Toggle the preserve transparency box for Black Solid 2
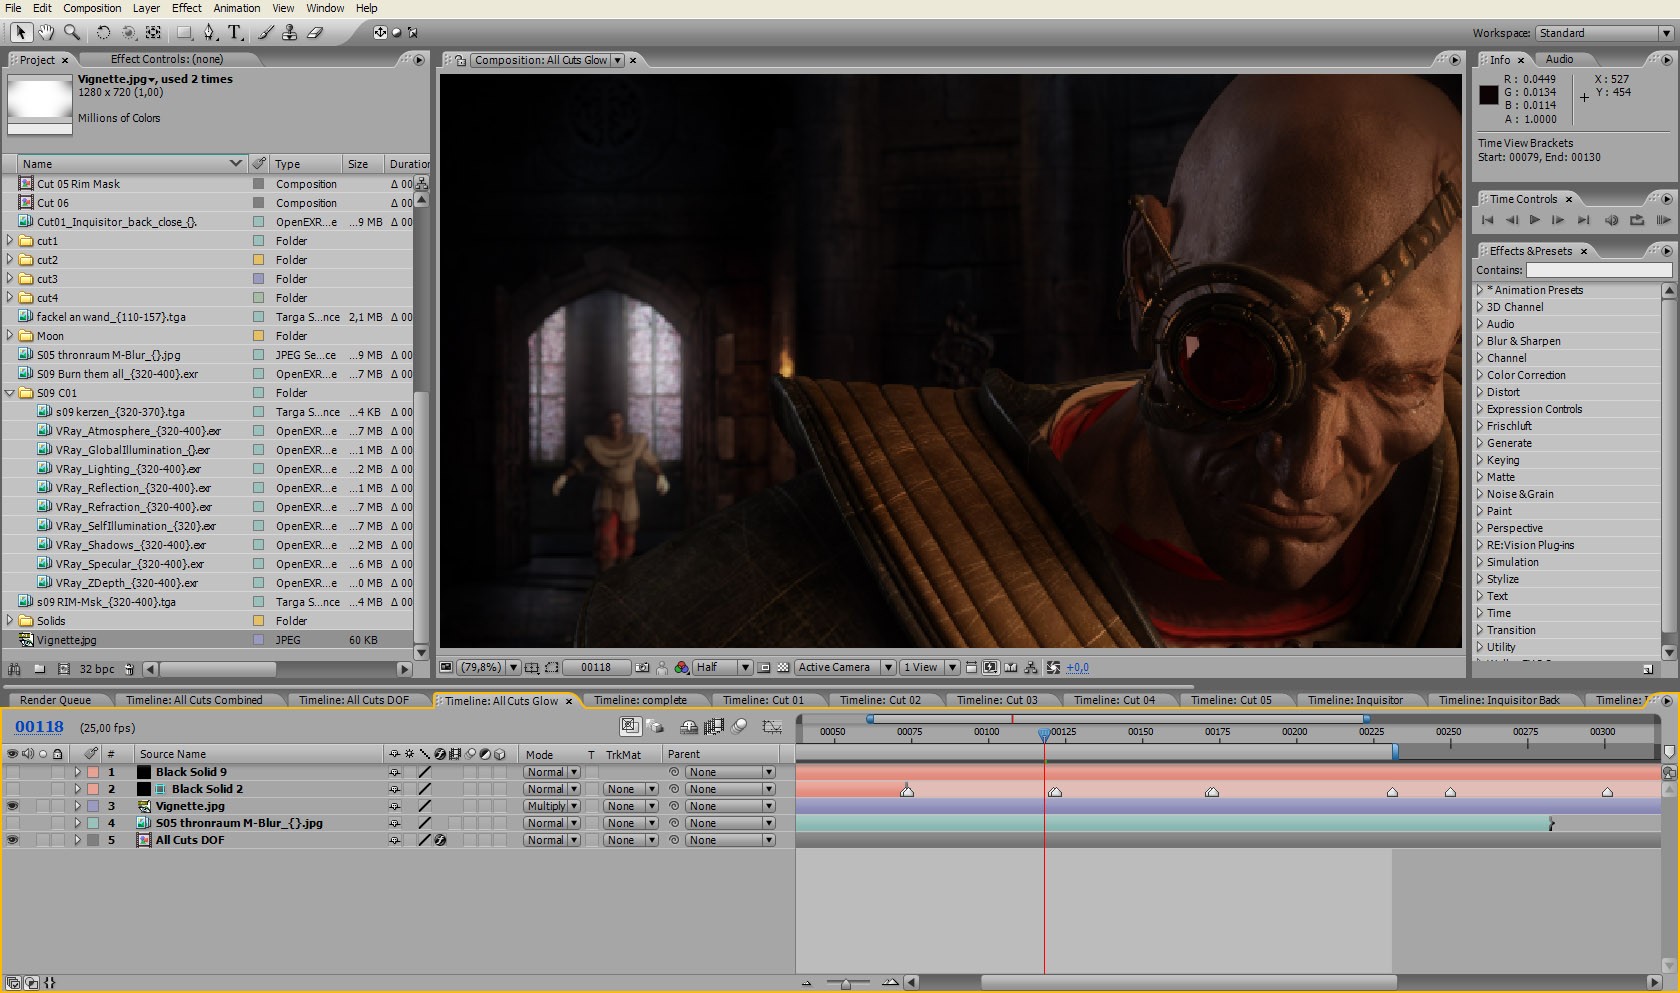Image resolution: width=1680 pixels, height=993 pixels. tap(593, 789)
